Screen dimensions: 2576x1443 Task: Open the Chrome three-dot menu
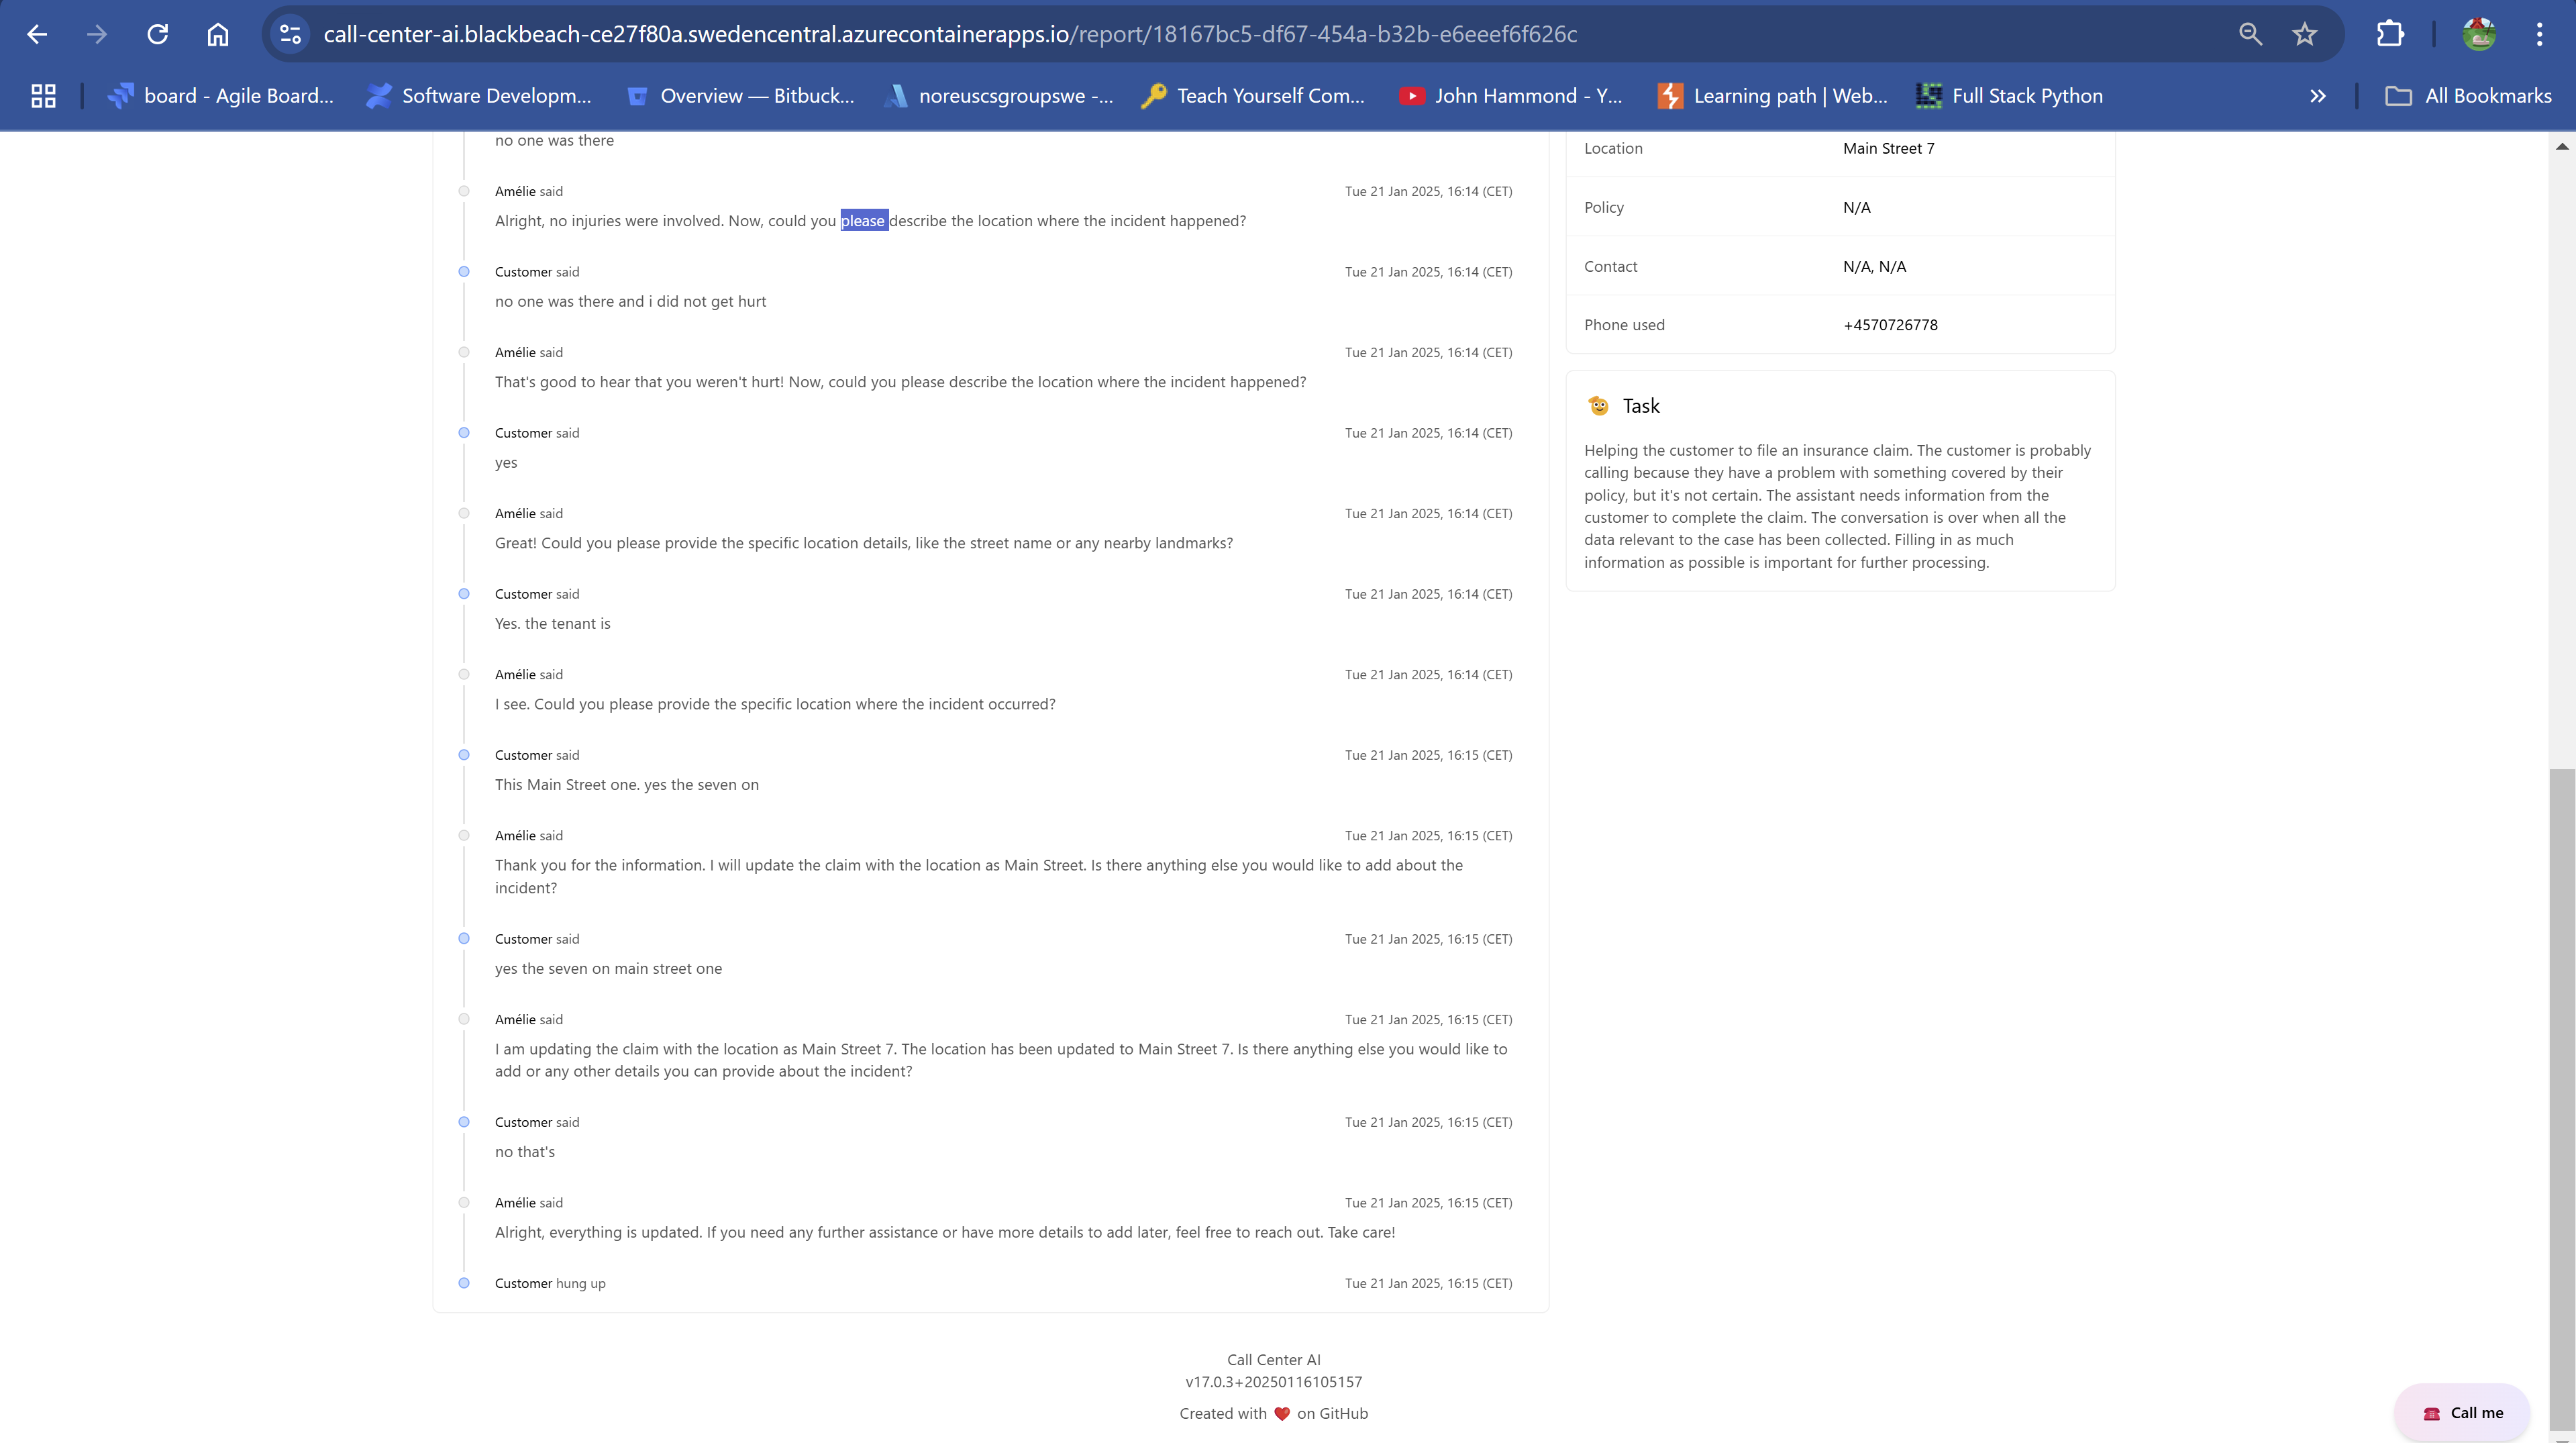point(2538,34)
